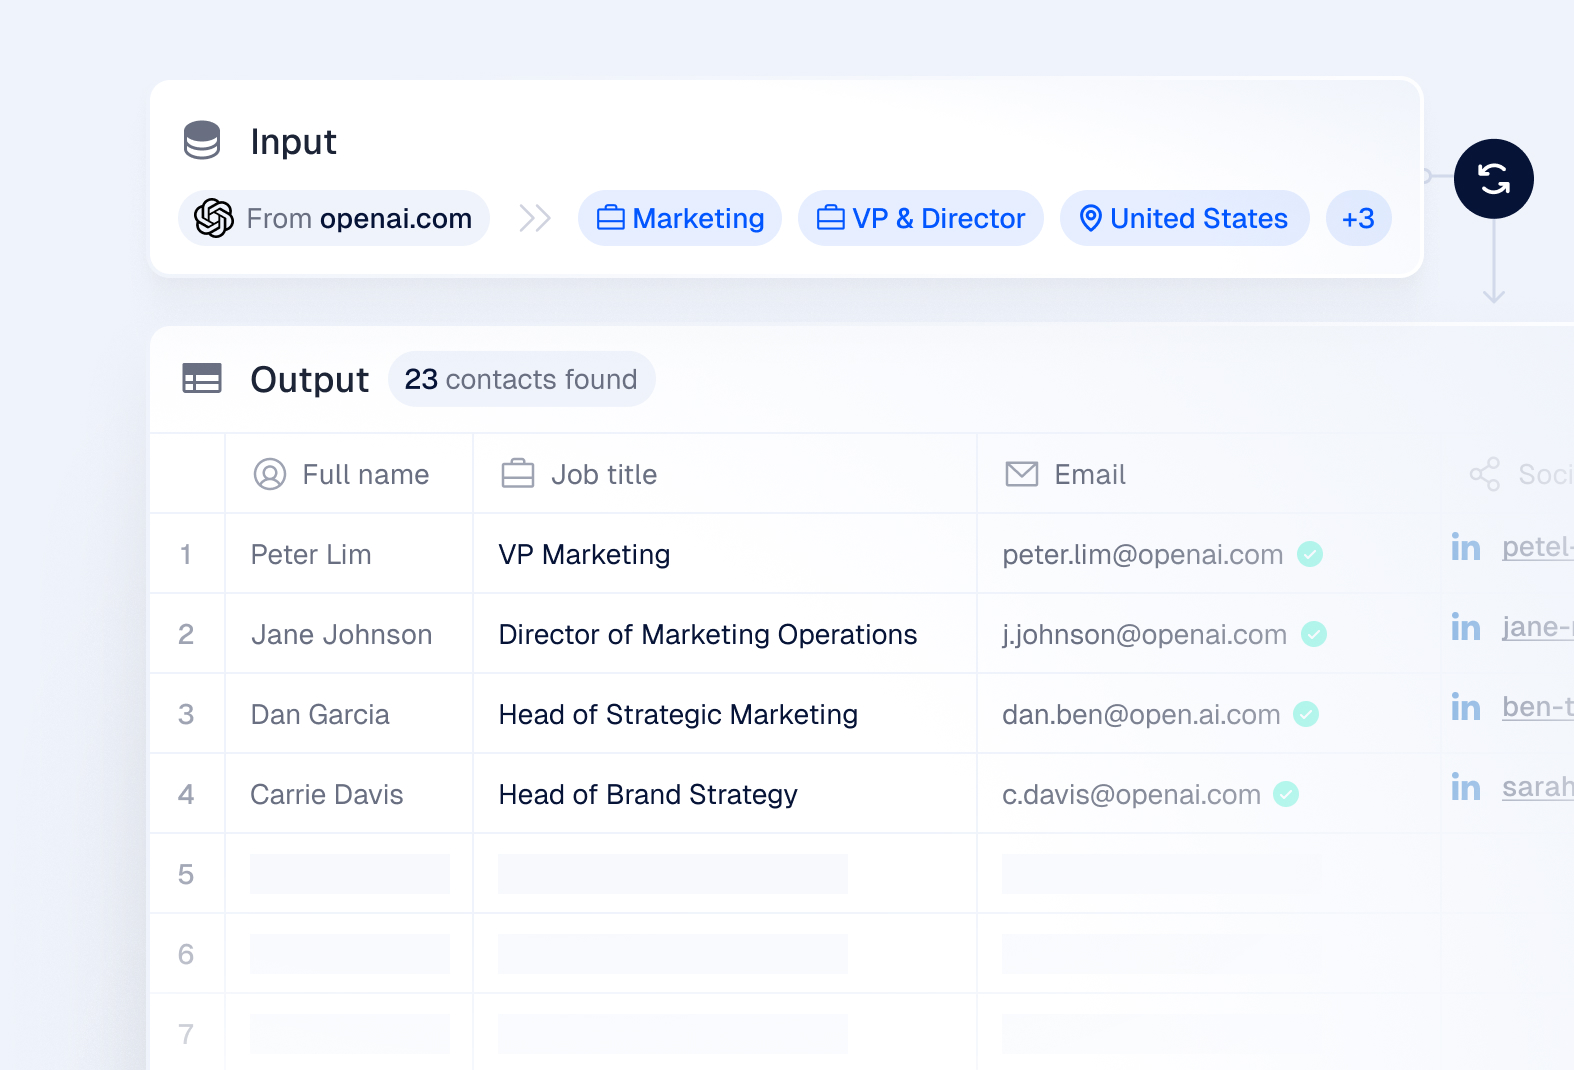The image size is (1574, 1070).
Task: Click the Input database icon
Action: pos(202,141)
